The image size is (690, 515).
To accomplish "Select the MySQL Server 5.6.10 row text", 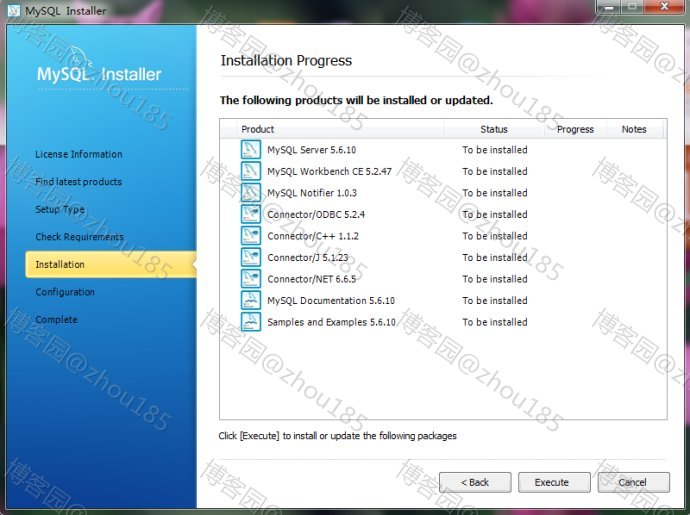I will (x=312, y=150).
